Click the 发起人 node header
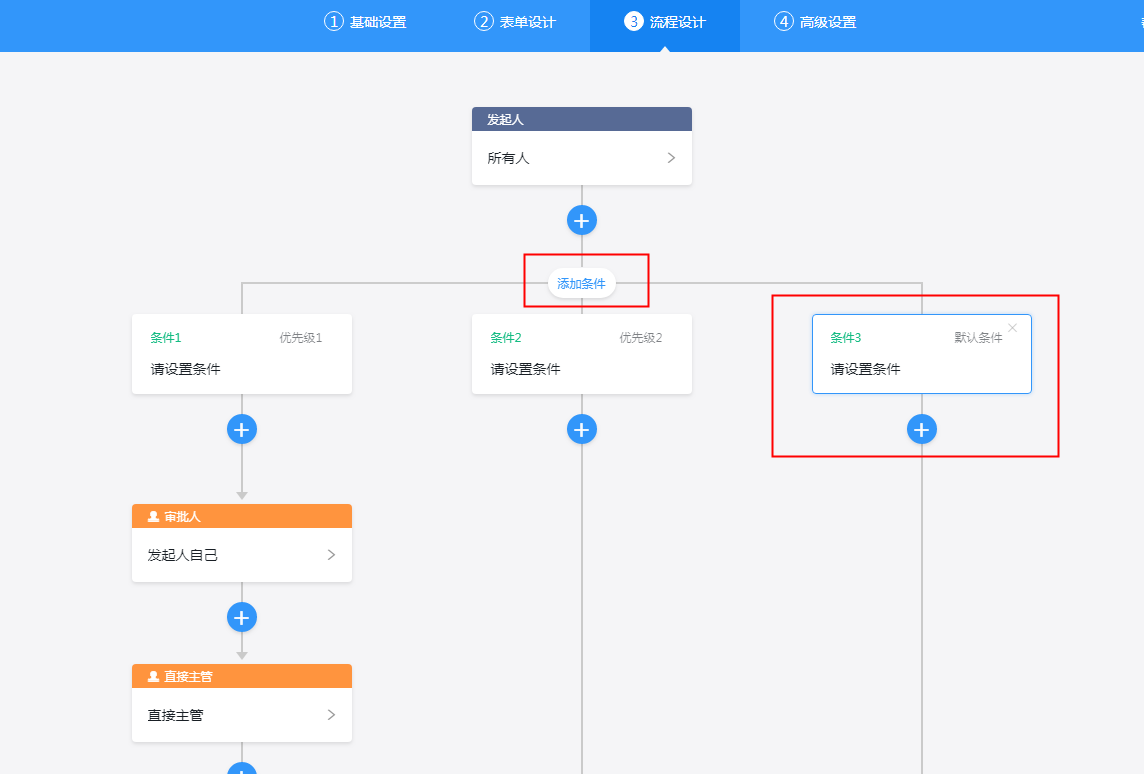1144x774 pixels. coord(581,119)
